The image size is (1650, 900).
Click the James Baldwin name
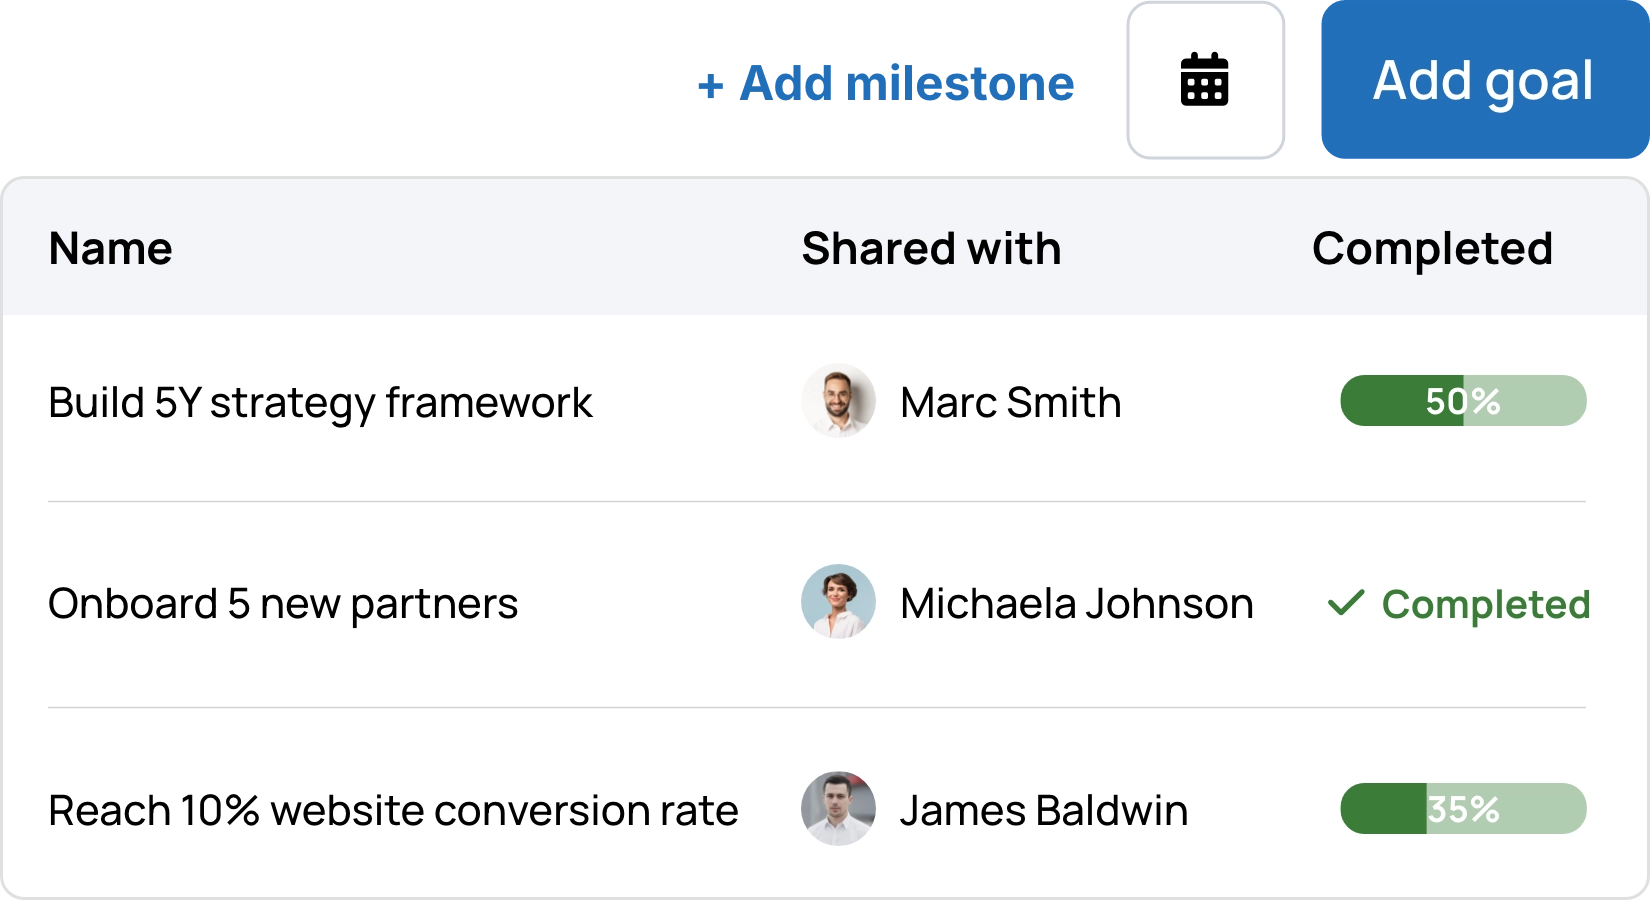1043,810
